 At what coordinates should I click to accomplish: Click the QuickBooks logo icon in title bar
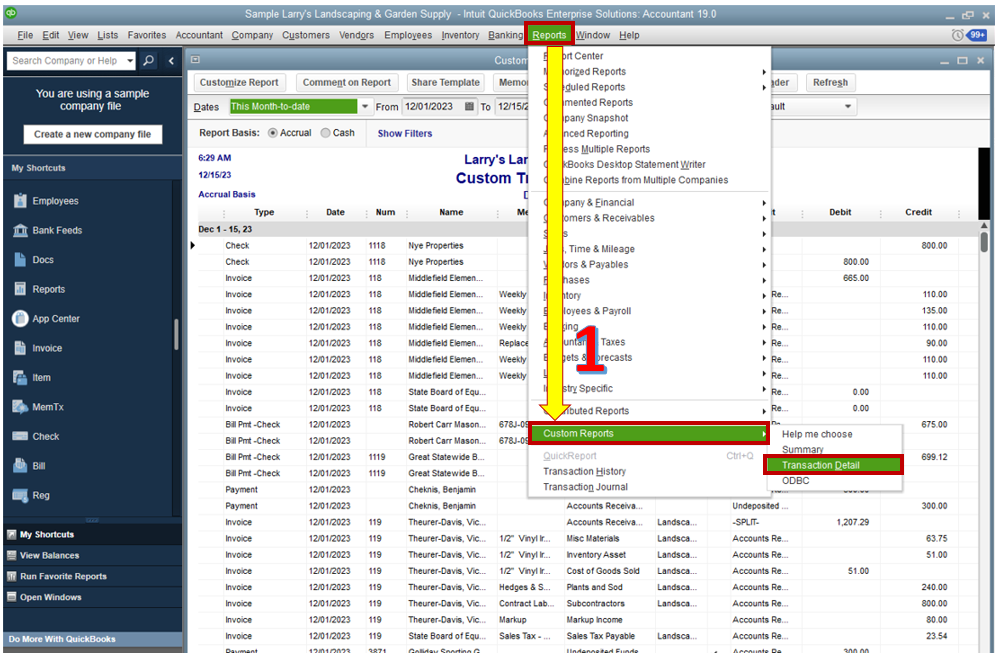[x=11, y=13]
